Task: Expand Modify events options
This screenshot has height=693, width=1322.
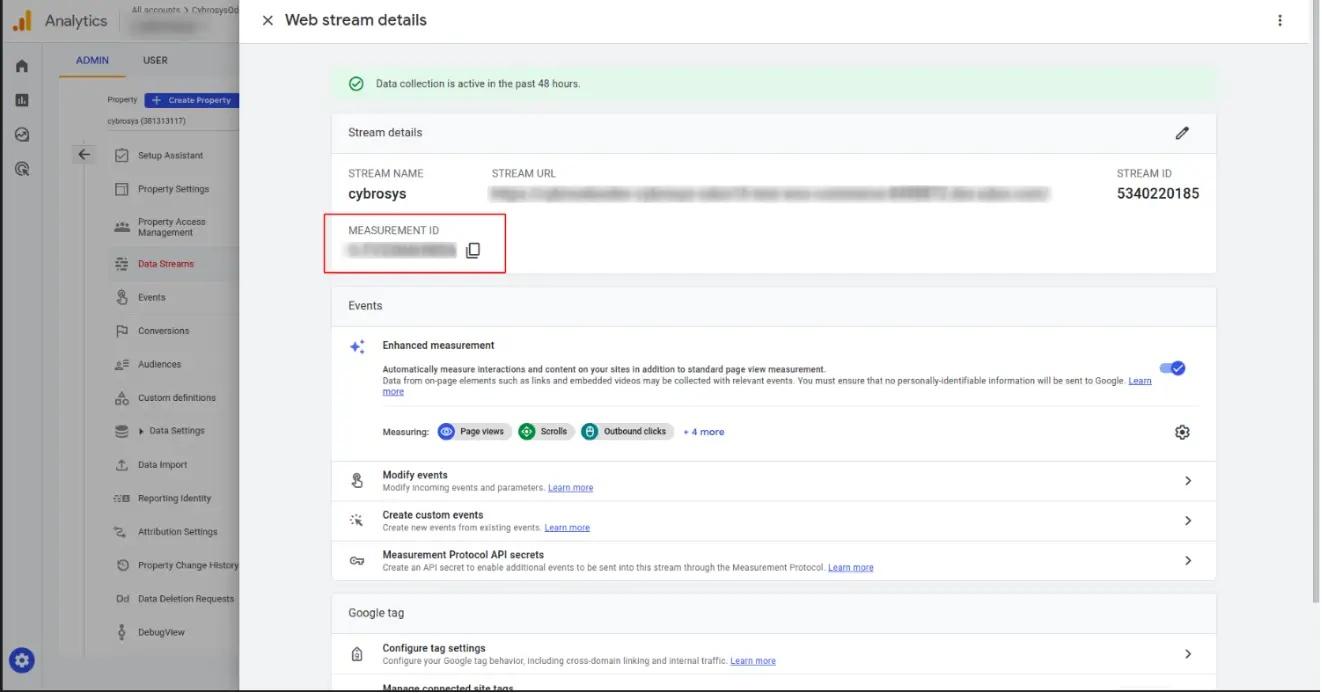Action: point(1188,480)
